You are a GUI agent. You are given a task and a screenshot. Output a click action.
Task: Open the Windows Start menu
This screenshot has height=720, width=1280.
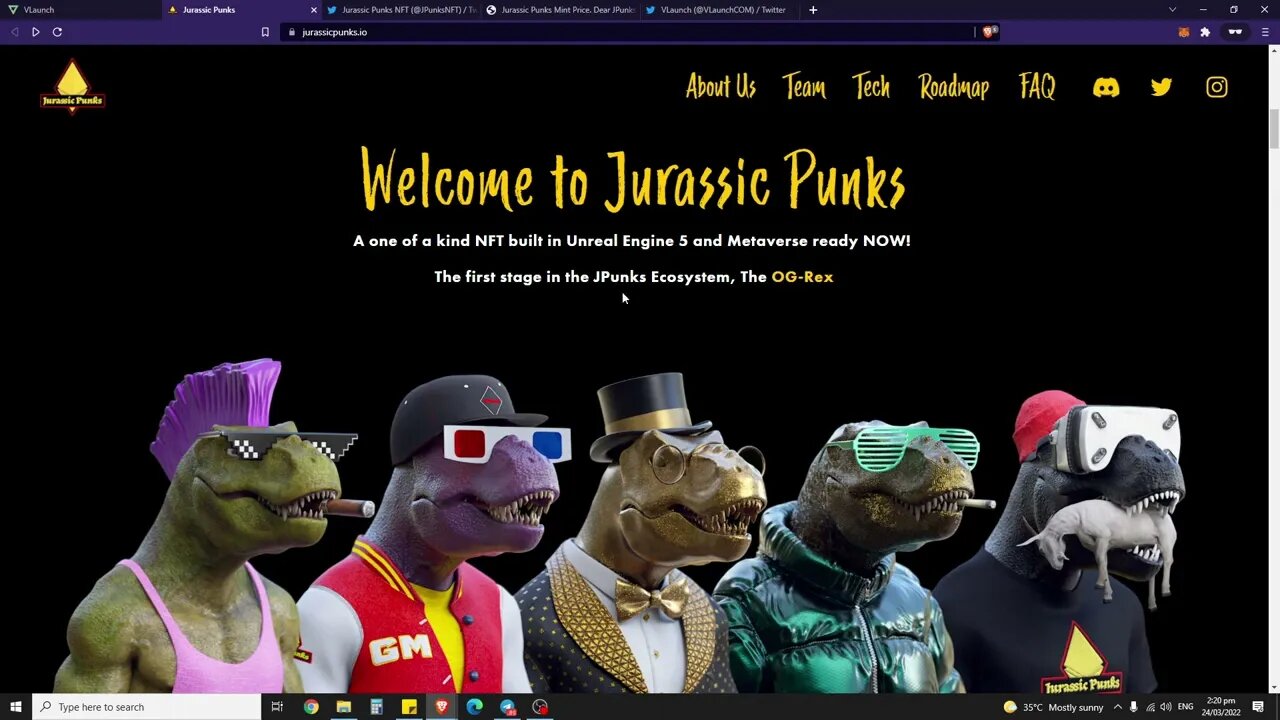coord(16,707)
